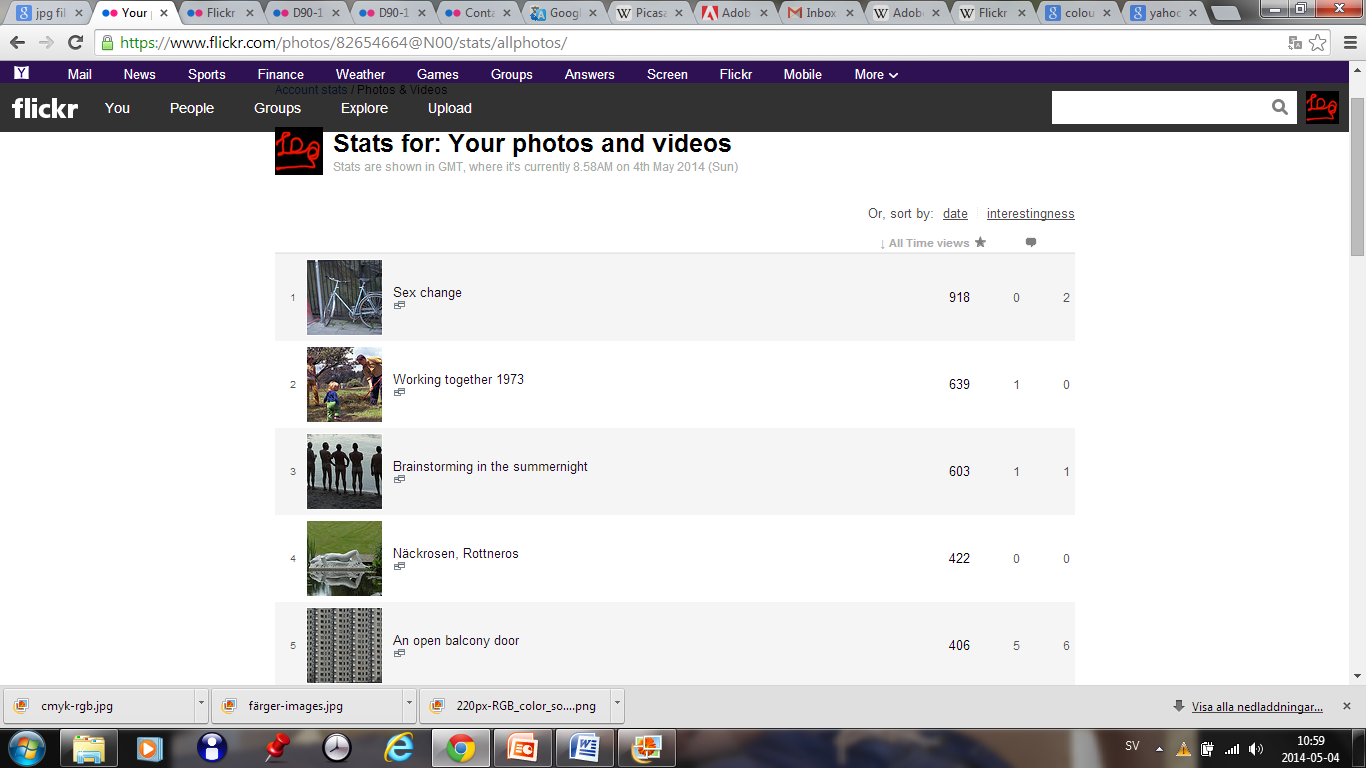Viewport: 1366px width, 768px height.
Task: Click the red pushpin taskbar icon
Action: [x=275, y=747]
